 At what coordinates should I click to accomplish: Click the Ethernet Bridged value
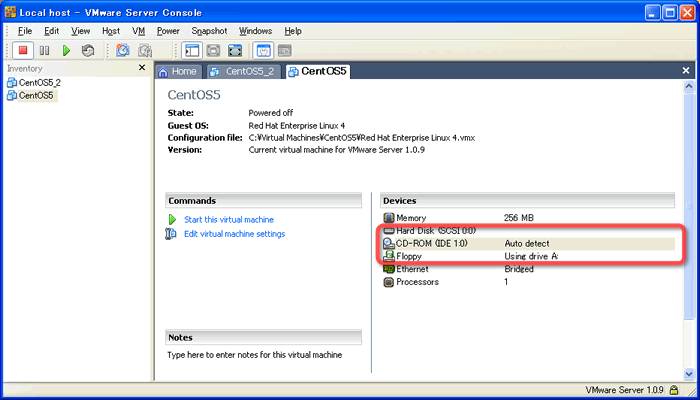point(519,269)
